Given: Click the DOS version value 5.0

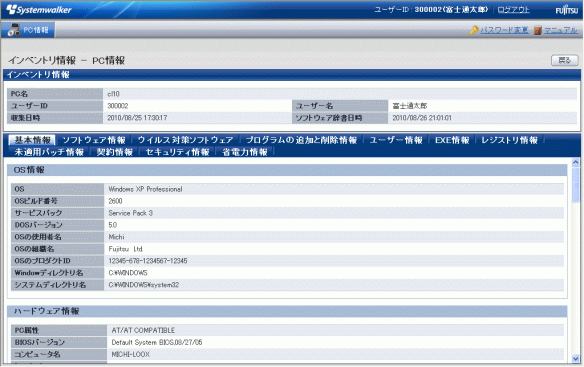Looking at the screenshot, I should [x=113, y=225].
